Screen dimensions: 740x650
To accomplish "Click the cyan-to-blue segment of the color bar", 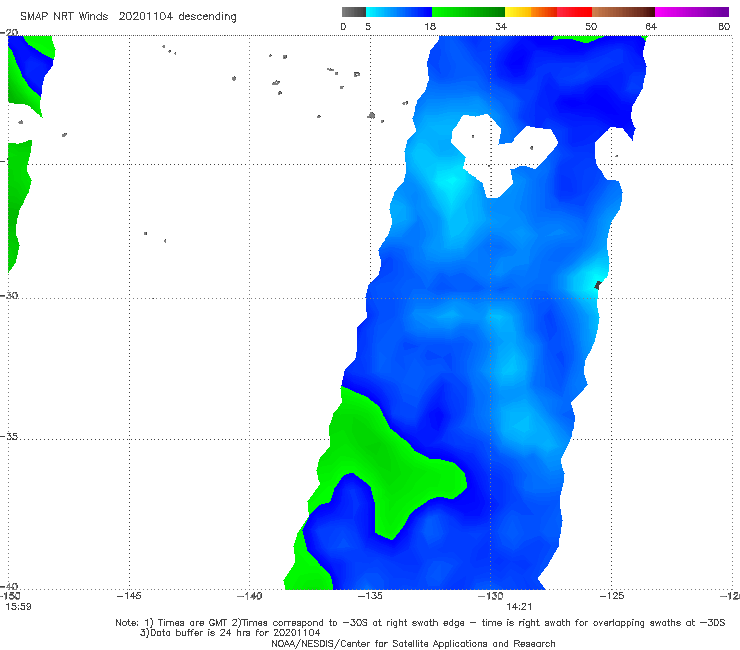I will [399, 12].
